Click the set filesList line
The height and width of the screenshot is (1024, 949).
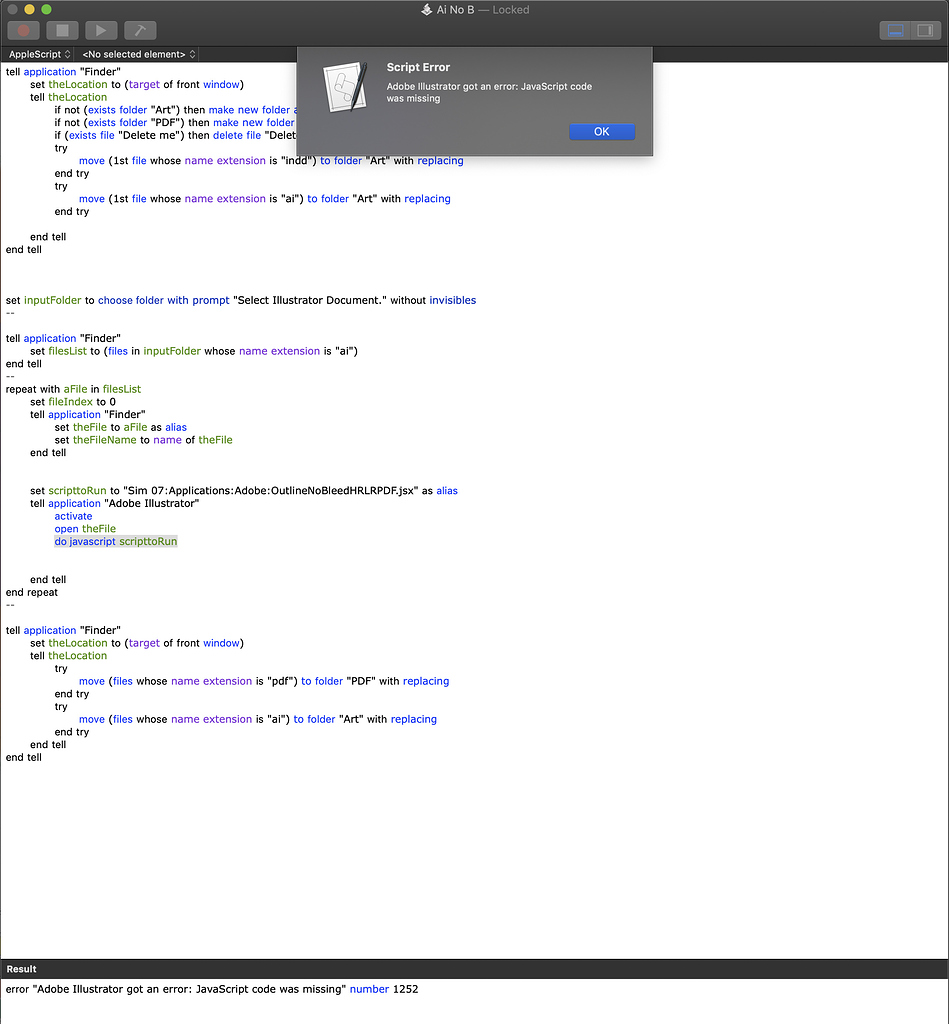194,351
